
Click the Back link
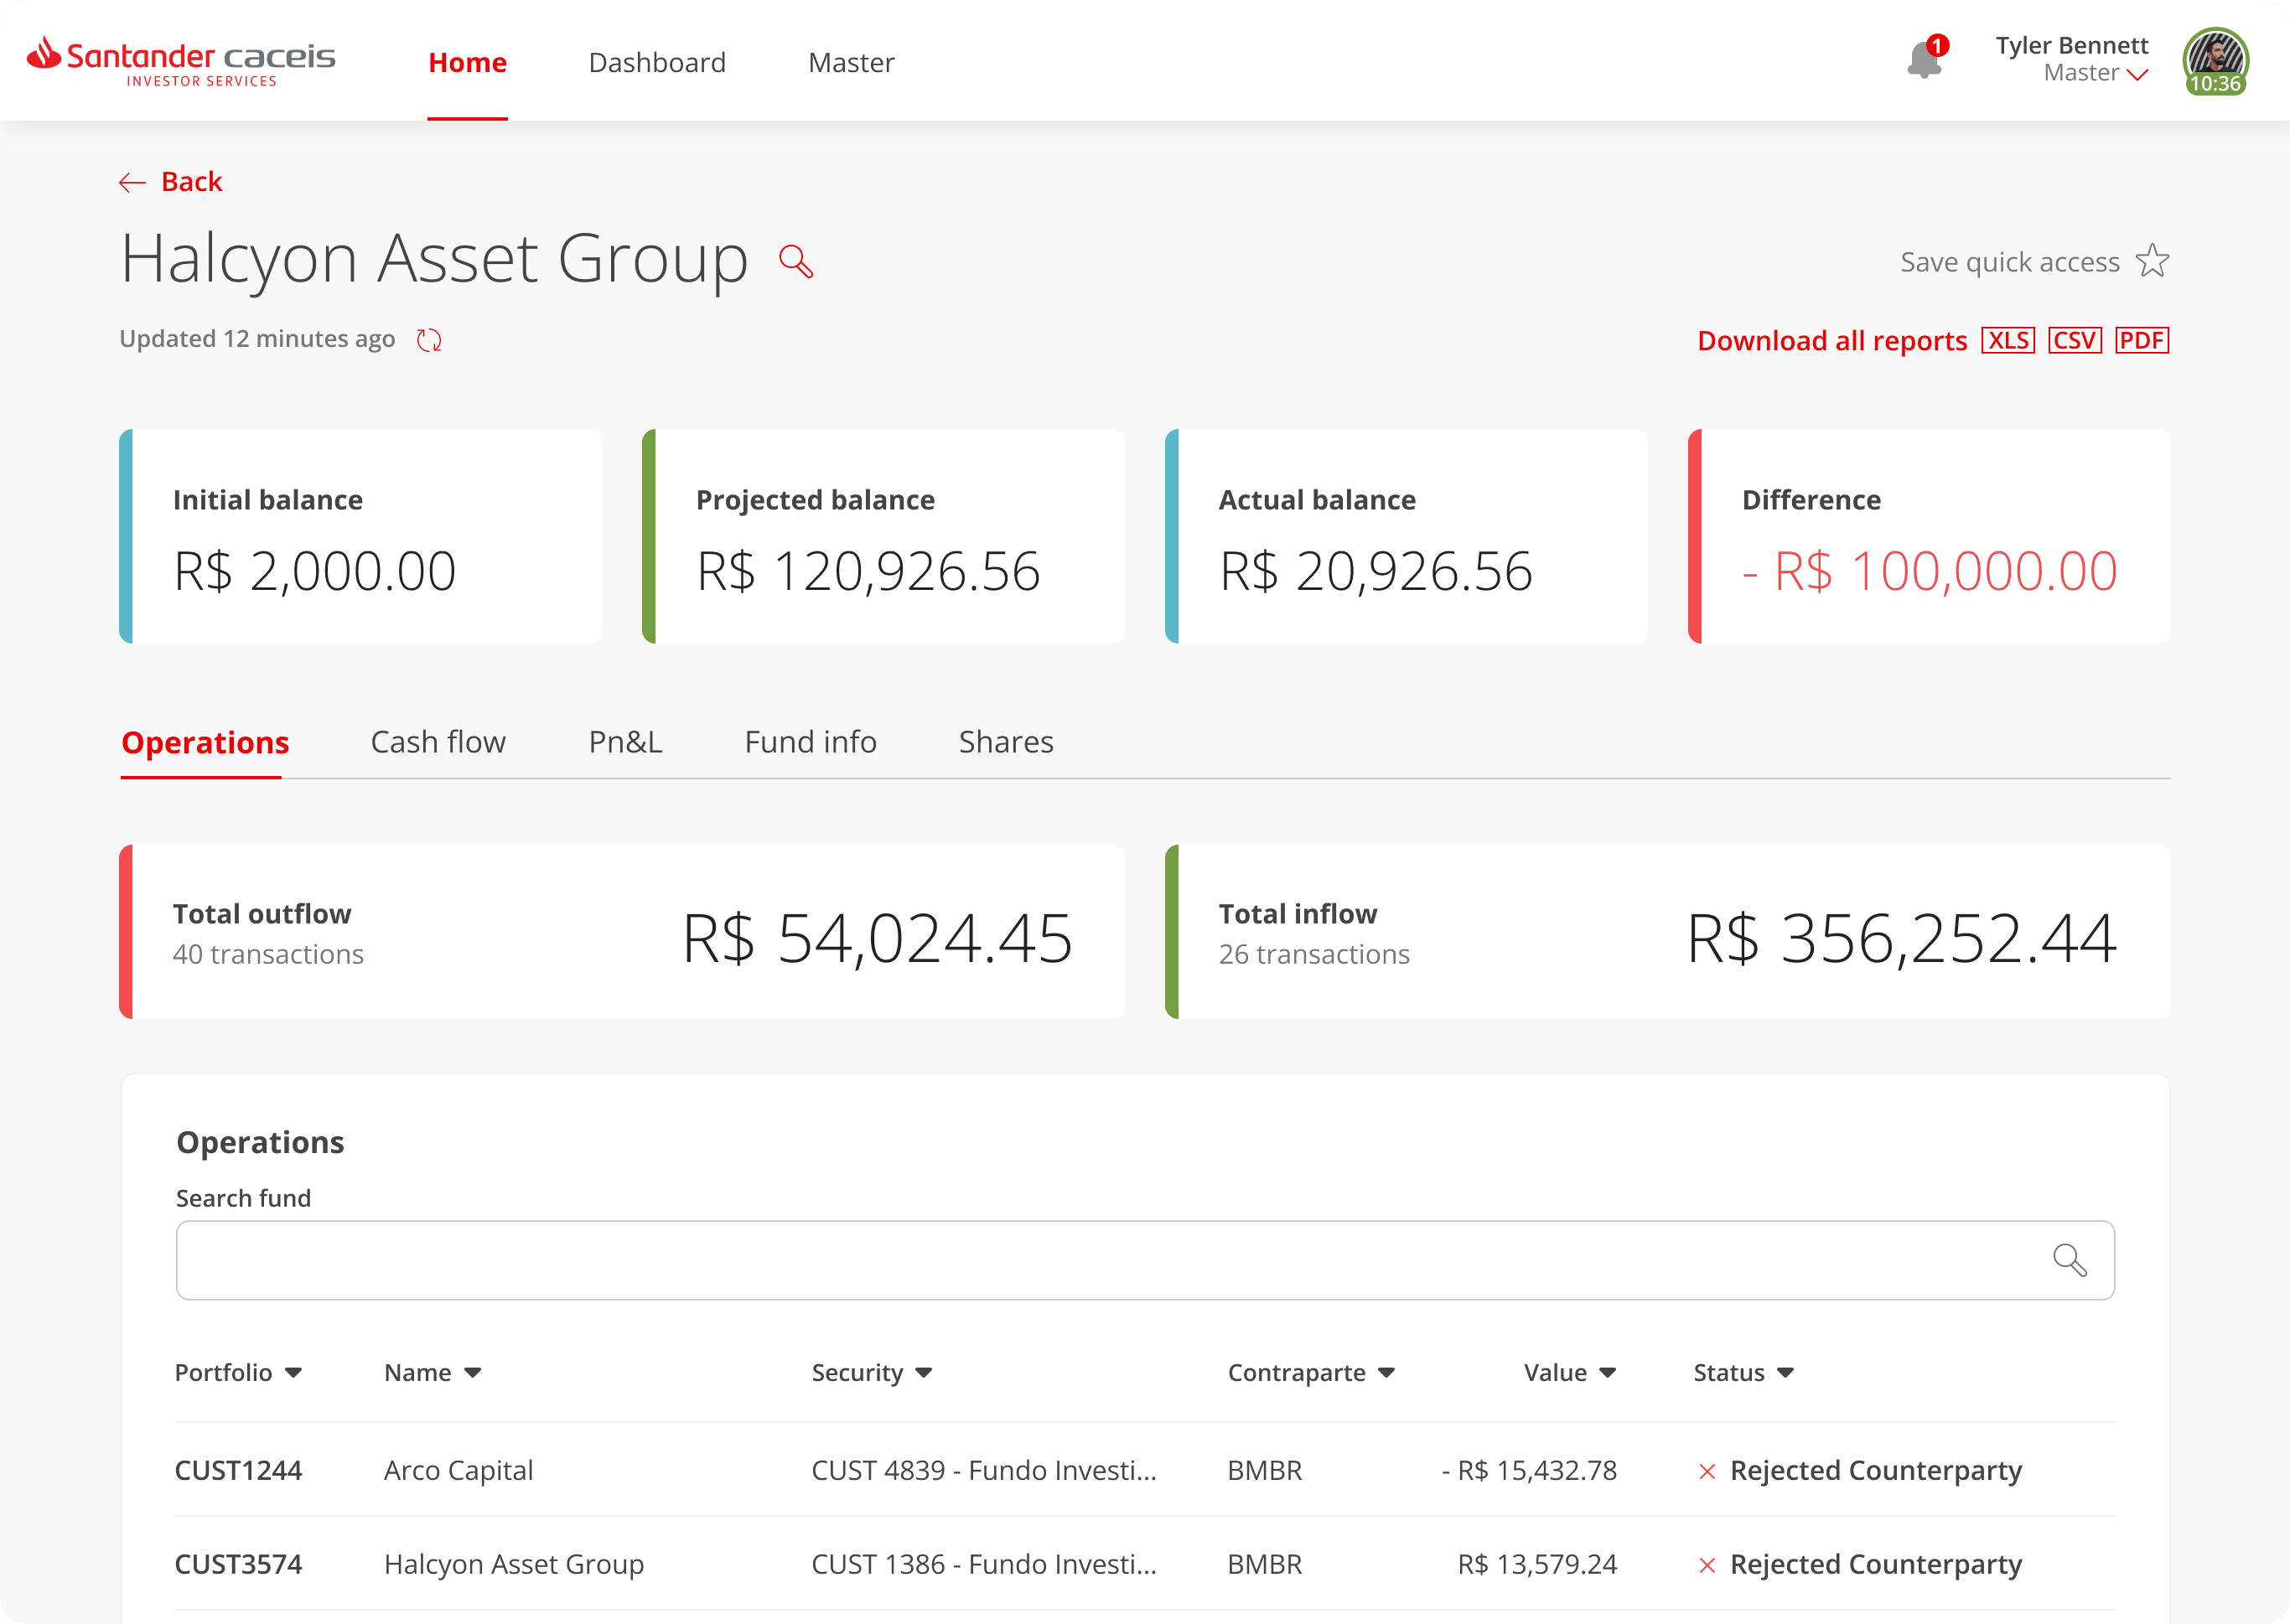pyautogui.click(x=191, y=182)
